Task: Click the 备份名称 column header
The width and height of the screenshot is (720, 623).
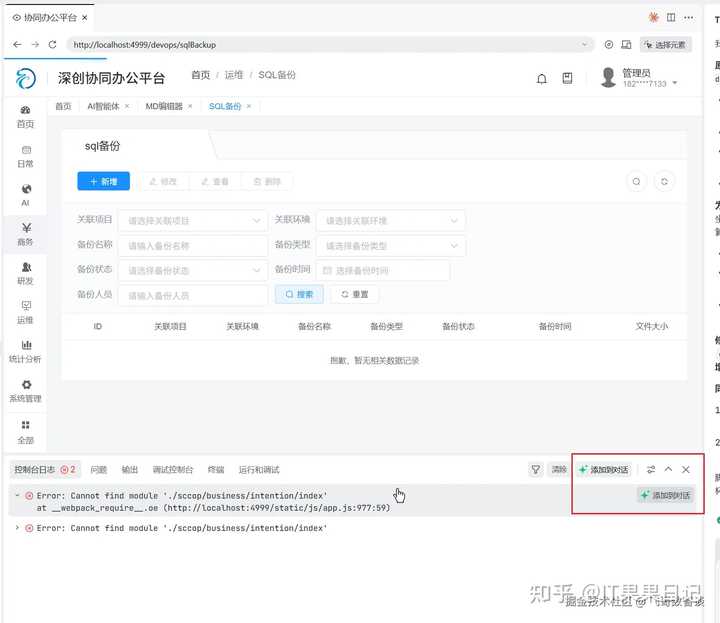Action: (315, 326)
